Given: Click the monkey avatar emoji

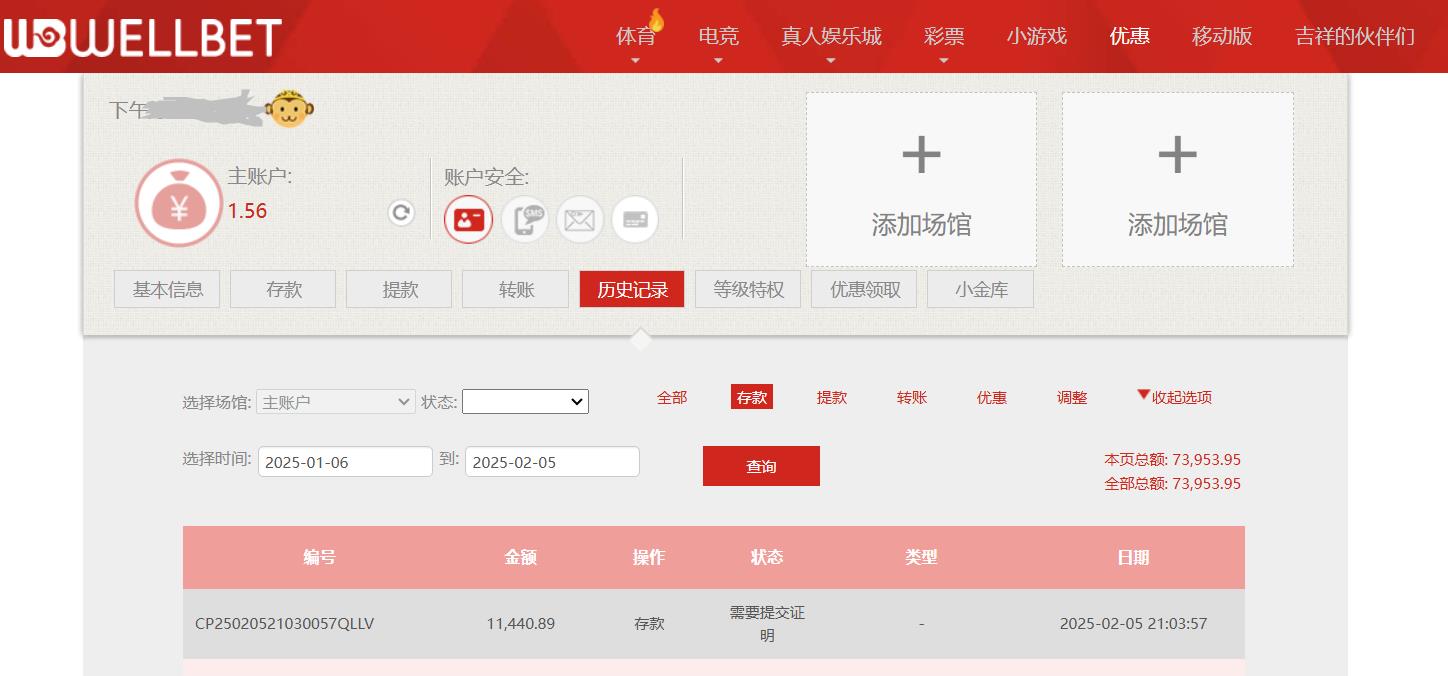Looking at the screenshot, I should pyautogui.click(x=288, y=110).
